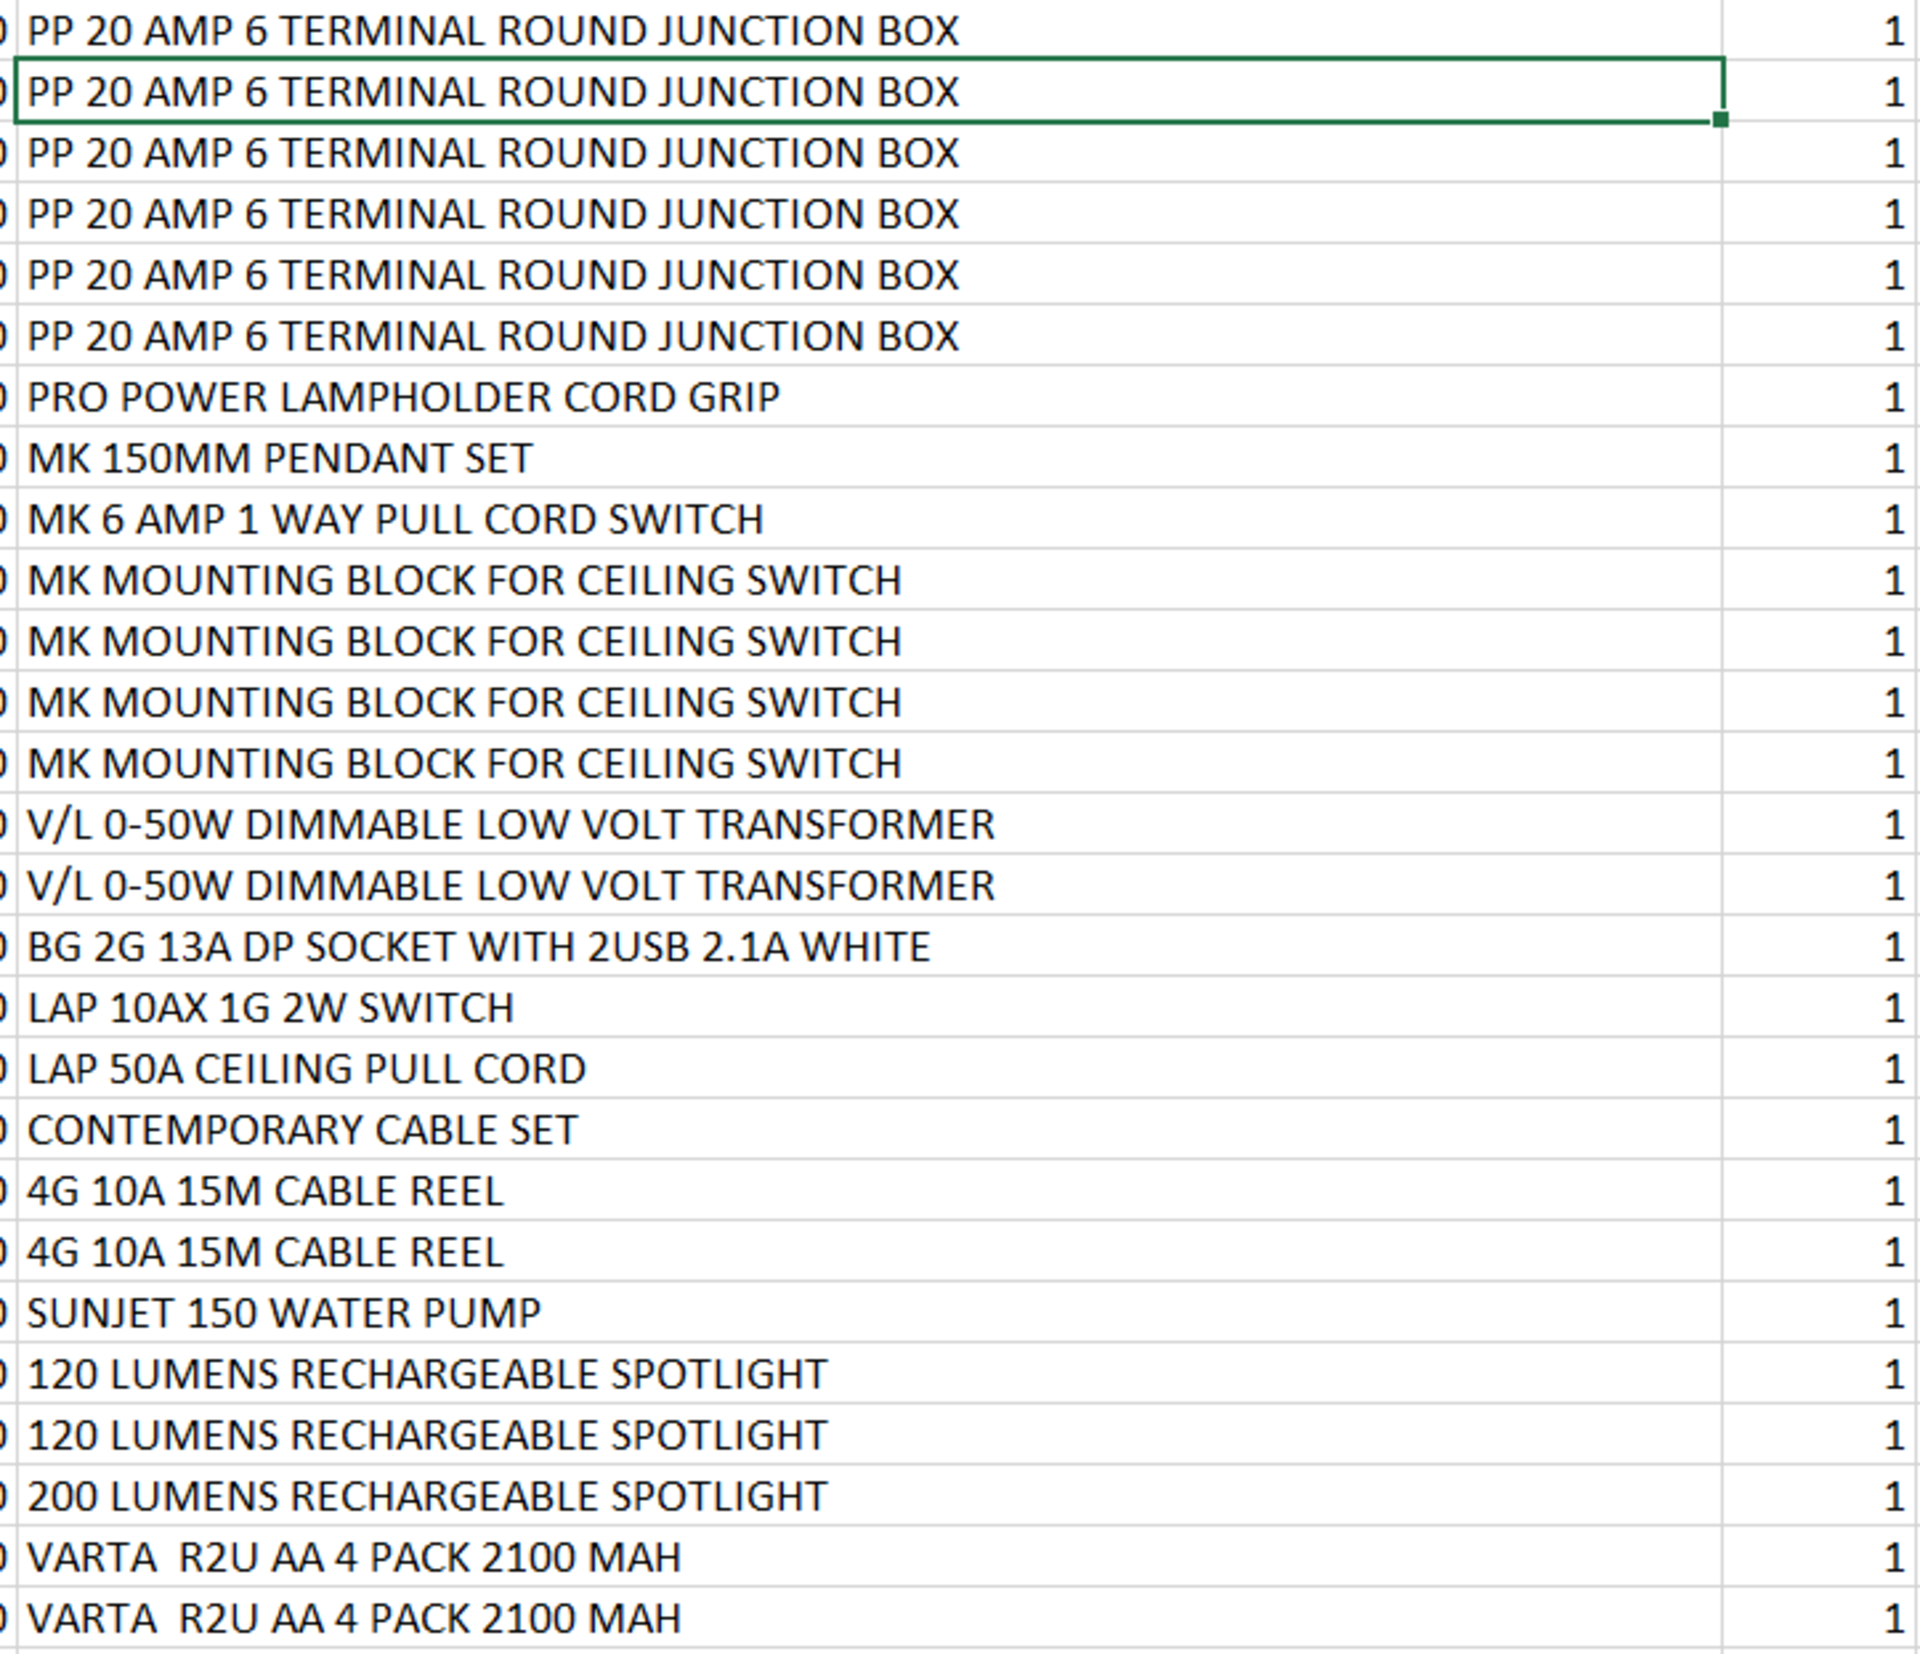Select the lower 120 LUMENS RECHARGEABLE SPOTLIGHT cell

point(869,1434)
